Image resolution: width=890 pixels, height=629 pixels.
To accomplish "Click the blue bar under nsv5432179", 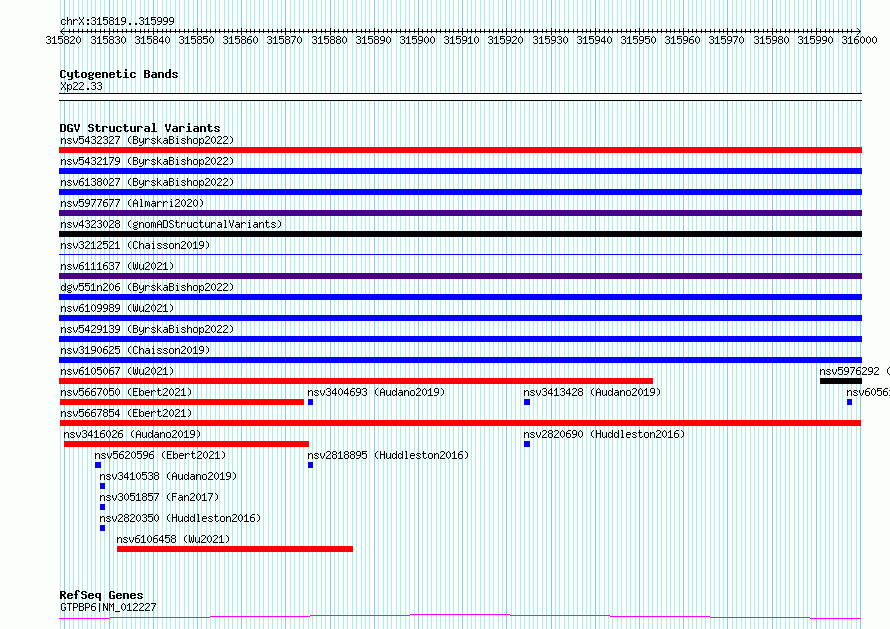I will pyautogui.click(x=460, y=171).
